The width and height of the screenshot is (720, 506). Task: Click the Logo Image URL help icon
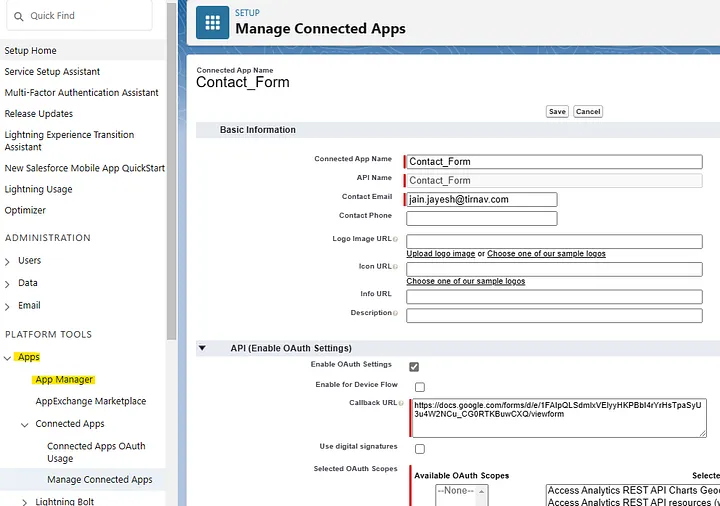(395, 239)
